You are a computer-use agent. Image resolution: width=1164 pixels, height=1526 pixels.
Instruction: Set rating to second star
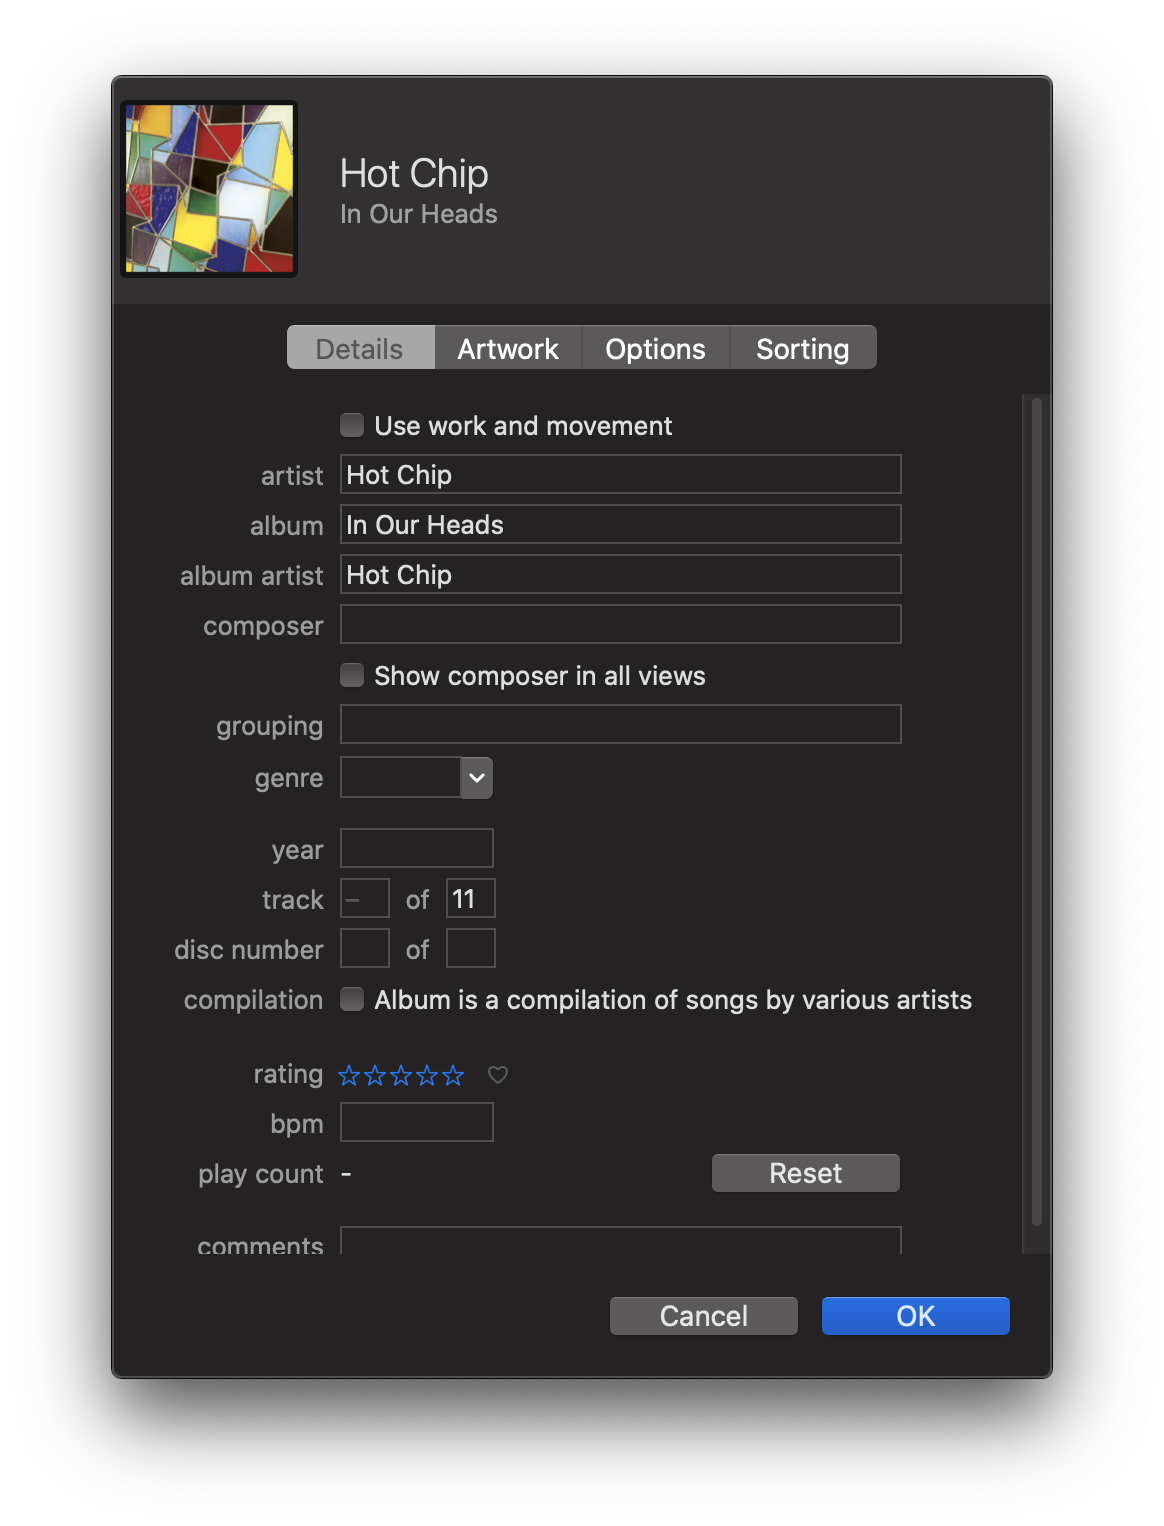pos(375,1075)
